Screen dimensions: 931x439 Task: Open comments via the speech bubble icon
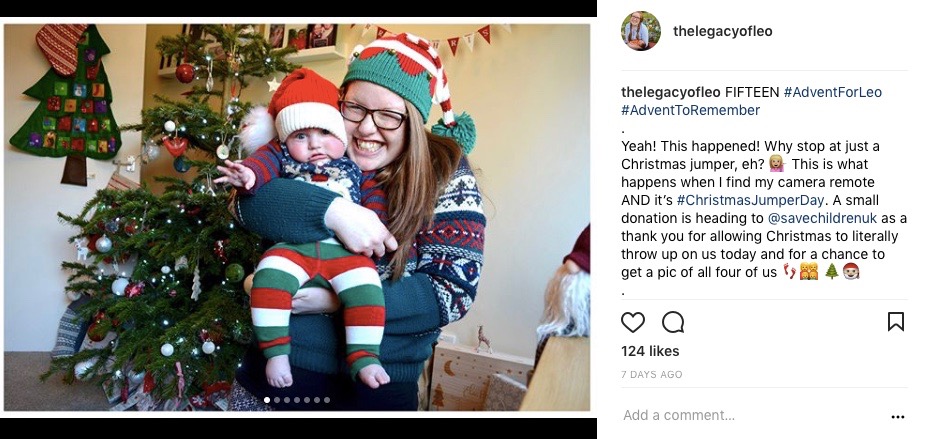pos(673,322)
